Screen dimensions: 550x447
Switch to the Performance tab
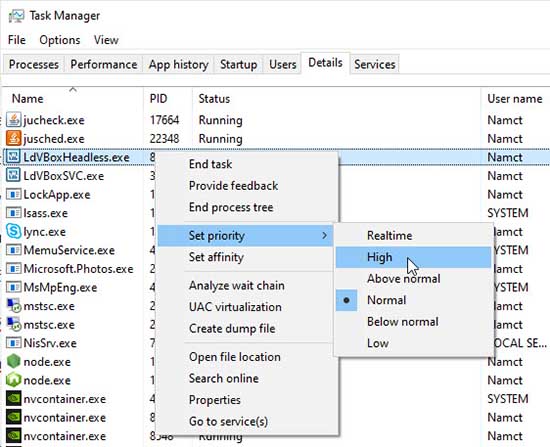[x=103, y=64]
